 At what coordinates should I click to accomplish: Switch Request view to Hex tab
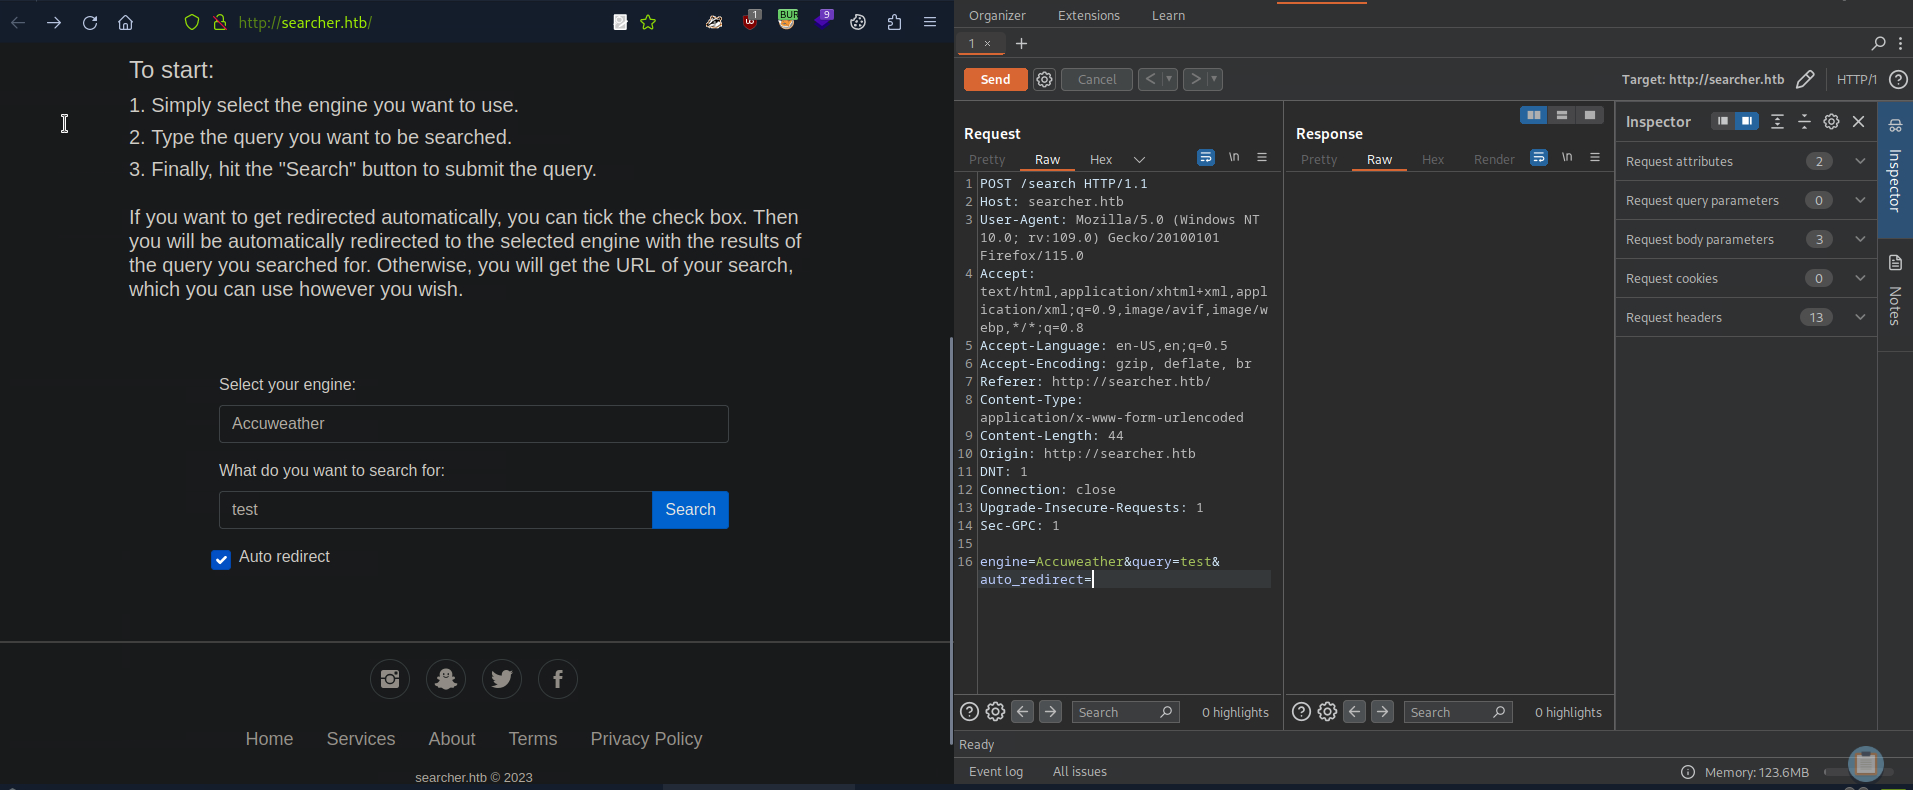coord(1101,160)
